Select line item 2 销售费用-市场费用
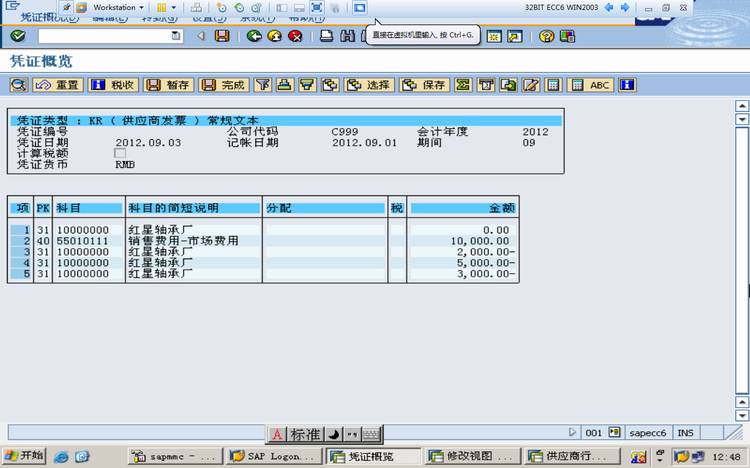The height and width of the screenshot is (468, 750). (x=263, y=241)
